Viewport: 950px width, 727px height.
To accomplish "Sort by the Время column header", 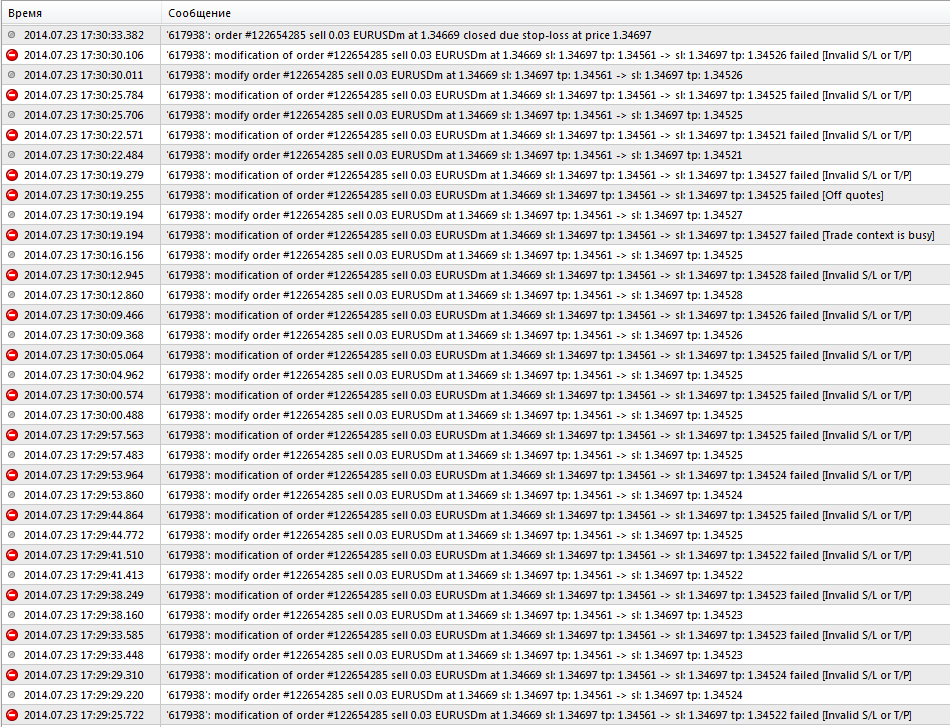I will (x=81, y=13).
